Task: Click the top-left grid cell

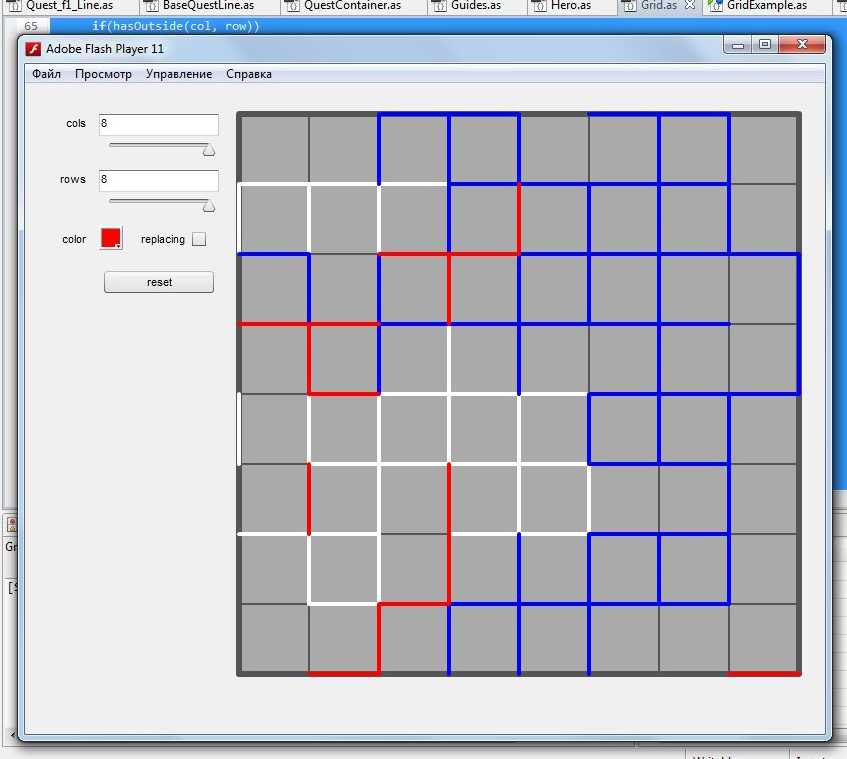Action: tap(274, 150)
